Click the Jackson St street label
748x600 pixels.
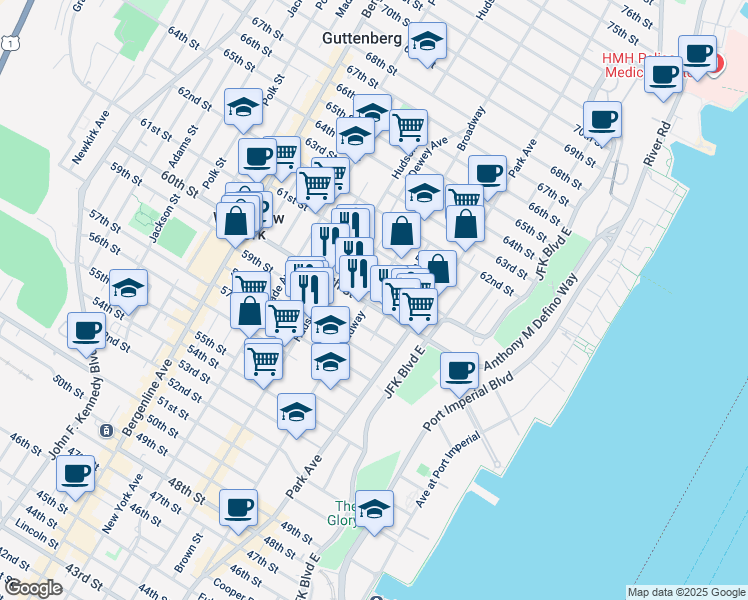coord(165,217)
